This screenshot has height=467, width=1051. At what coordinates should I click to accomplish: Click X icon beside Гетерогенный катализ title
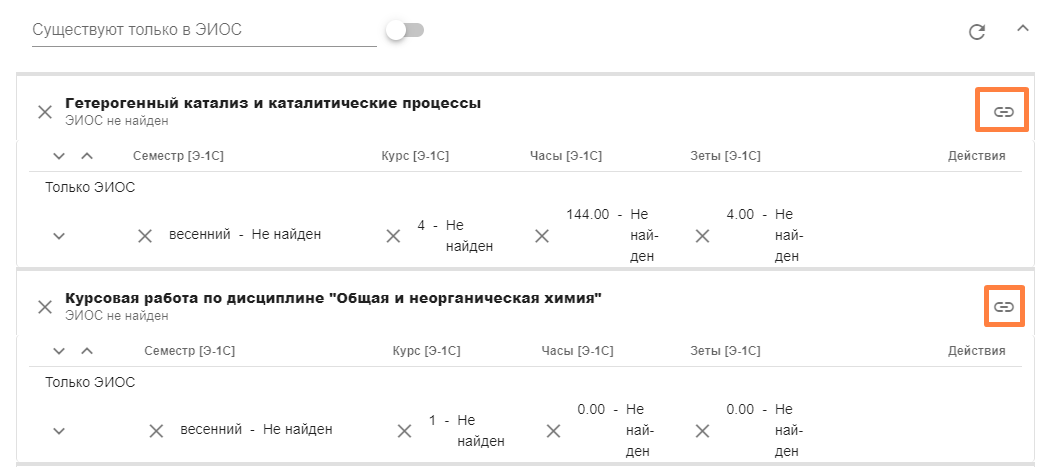(x=45, y=111)
